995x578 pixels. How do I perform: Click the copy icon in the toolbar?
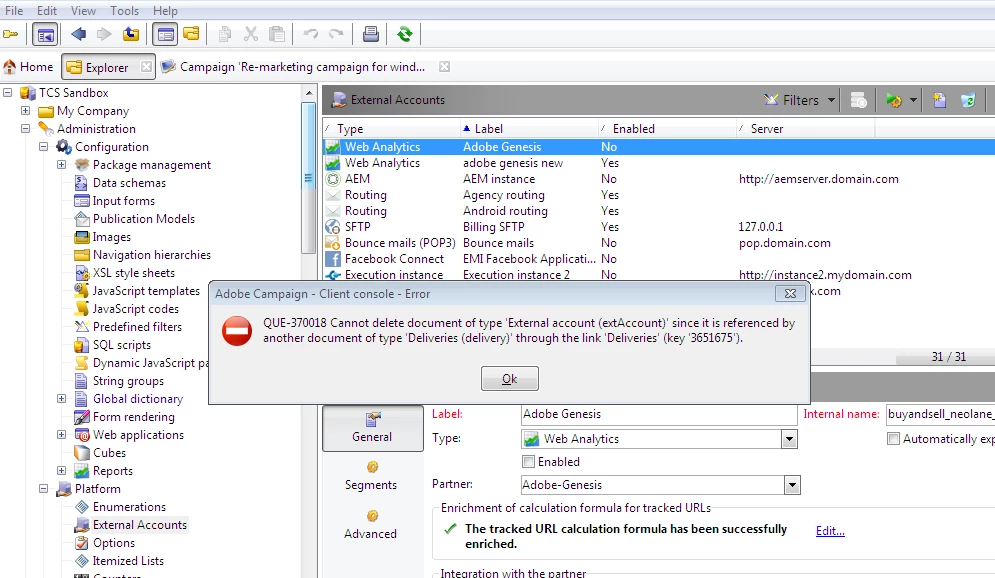point(225,34)
